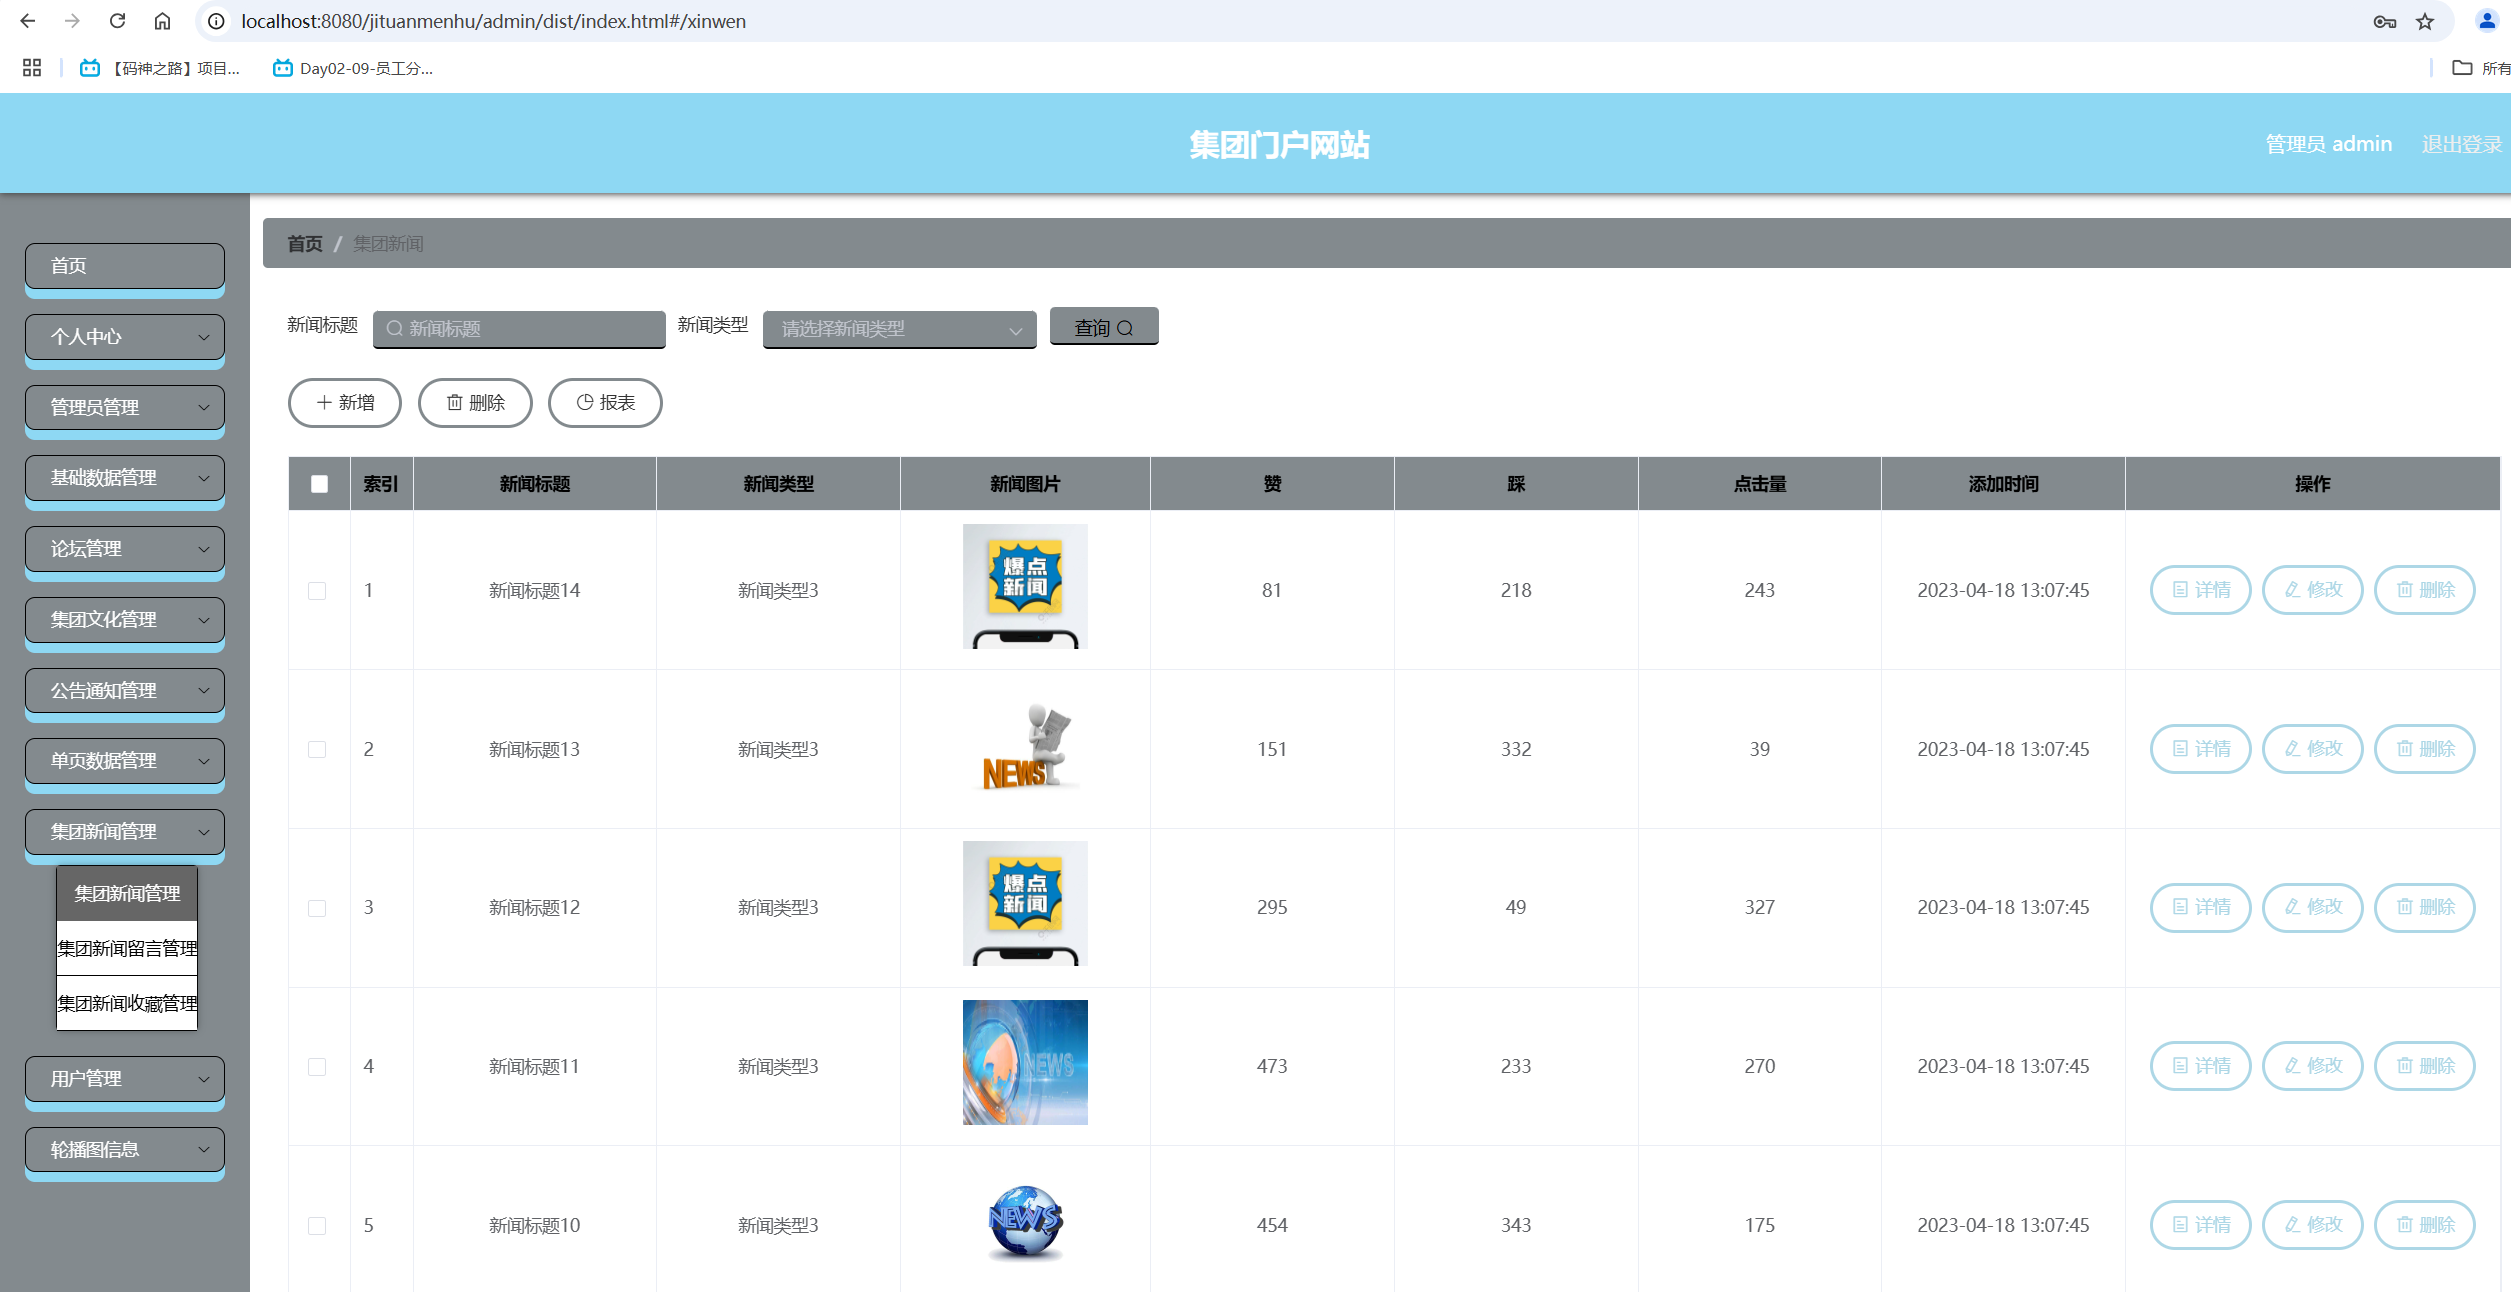The height and width of the screenshot is (1292, 2511).
Task: Click 管理员 admin in the header
Action: [x=2328, y=144]
